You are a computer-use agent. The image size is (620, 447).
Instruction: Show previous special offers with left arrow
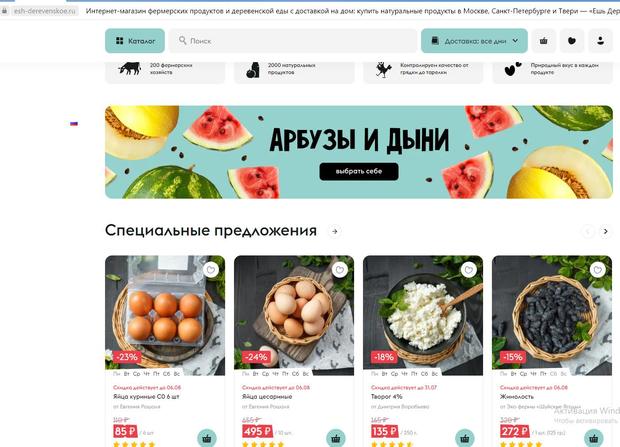pyautogui.click(x=588, y=231)
